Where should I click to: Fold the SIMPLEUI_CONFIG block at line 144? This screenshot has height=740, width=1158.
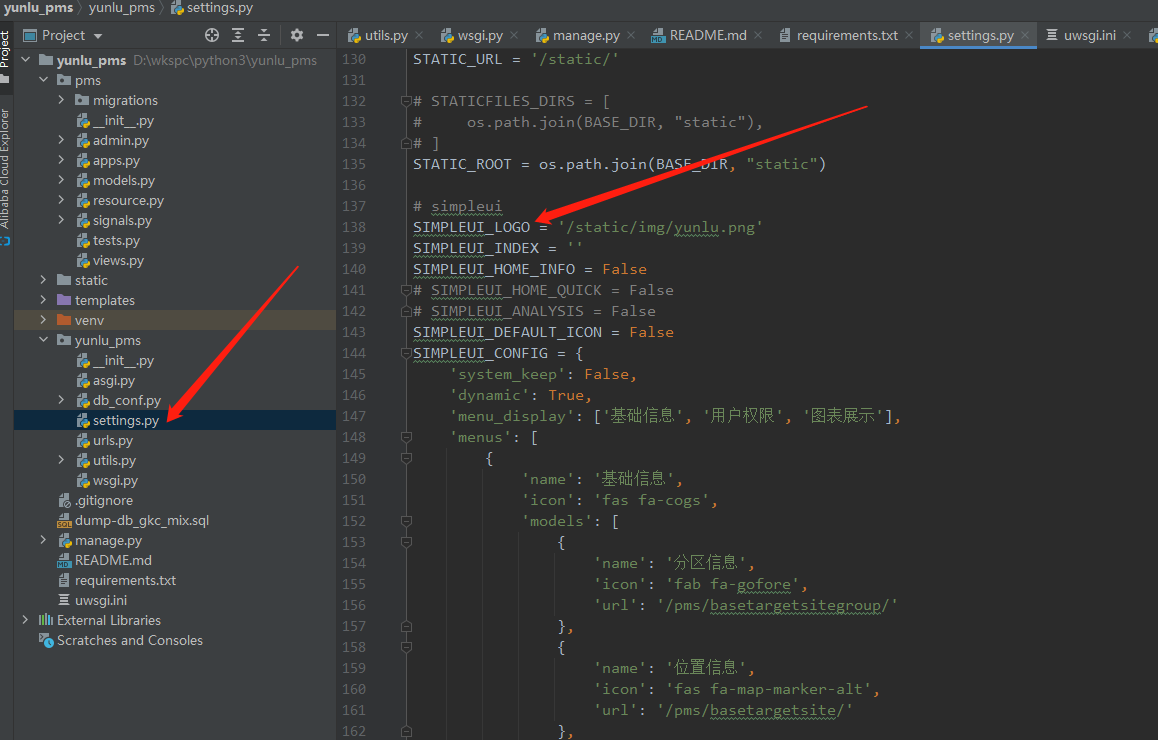pyautogui.click(x=406, y=353)
